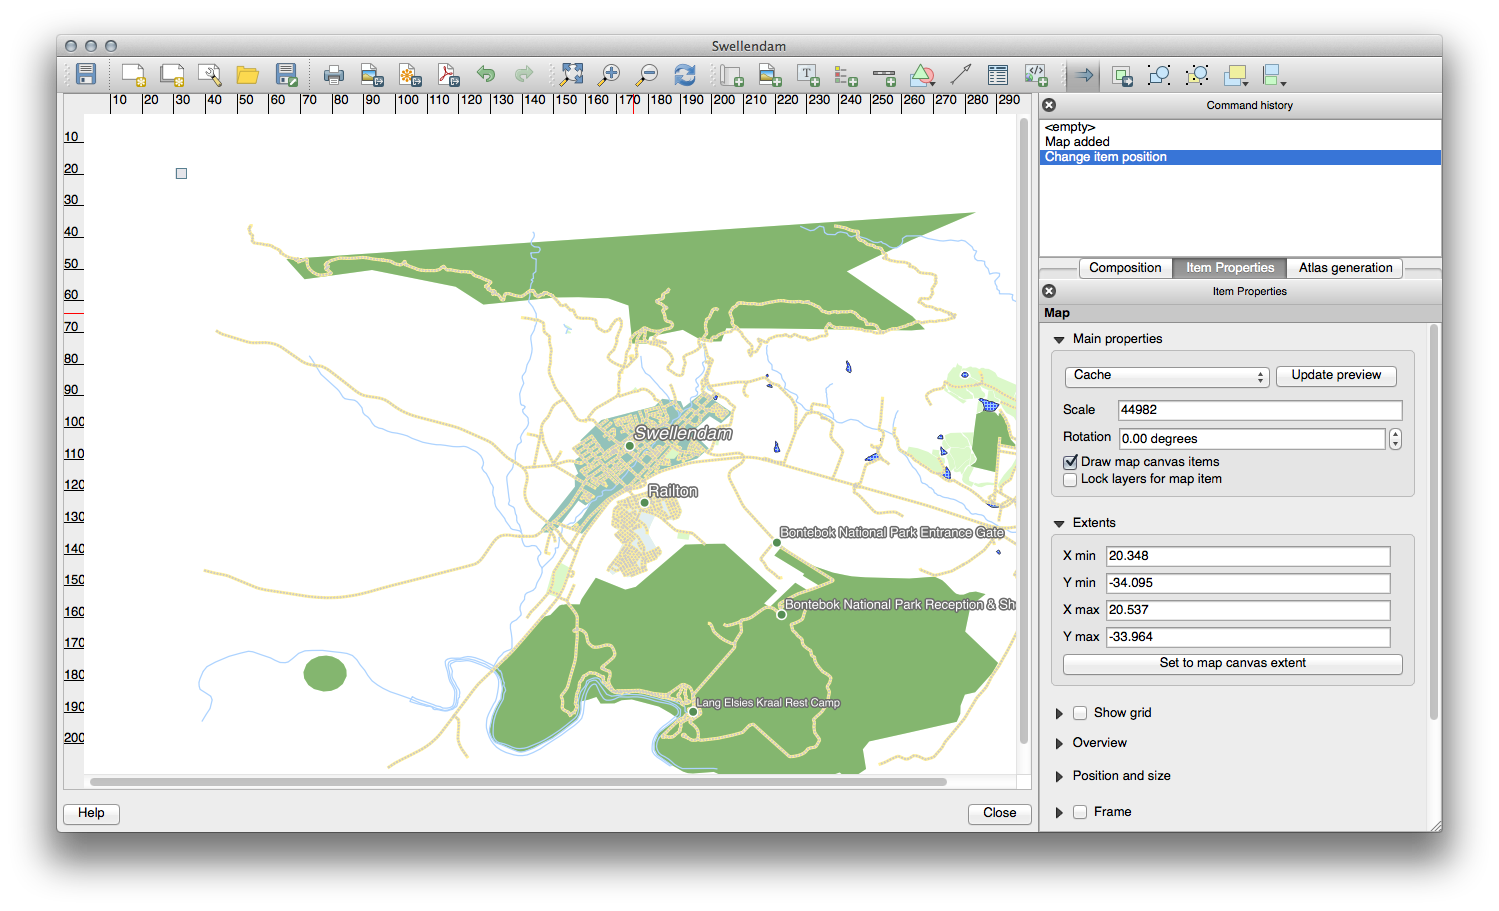Open the Atlas generation tab
Viewport: 1499px width, 911px height.
[1345, 268]
